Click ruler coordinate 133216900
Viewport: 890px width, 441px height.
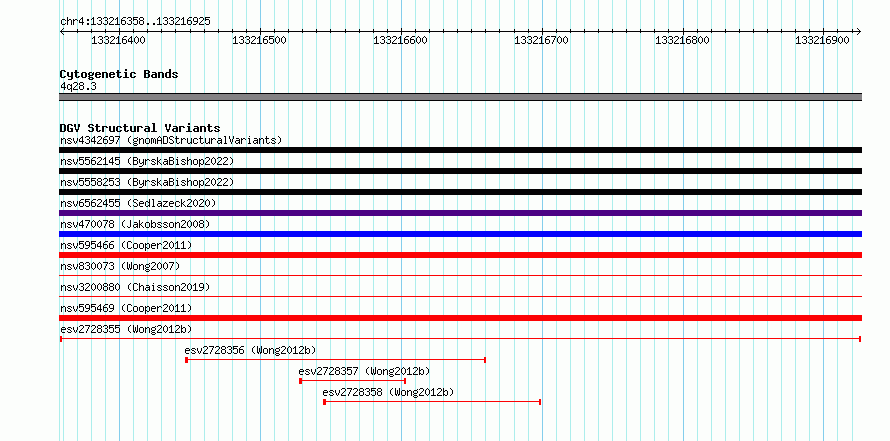pos(822,40)
